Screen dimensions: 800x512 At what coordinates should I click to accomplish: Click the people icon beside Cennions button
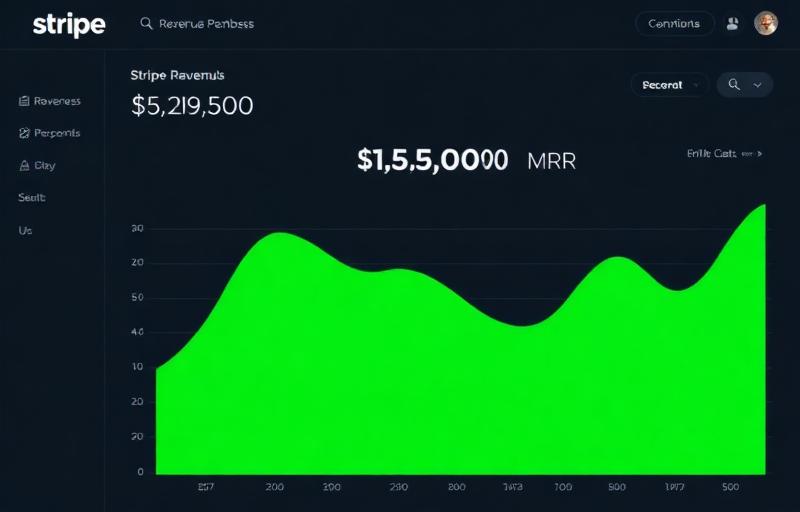[733, 23]
